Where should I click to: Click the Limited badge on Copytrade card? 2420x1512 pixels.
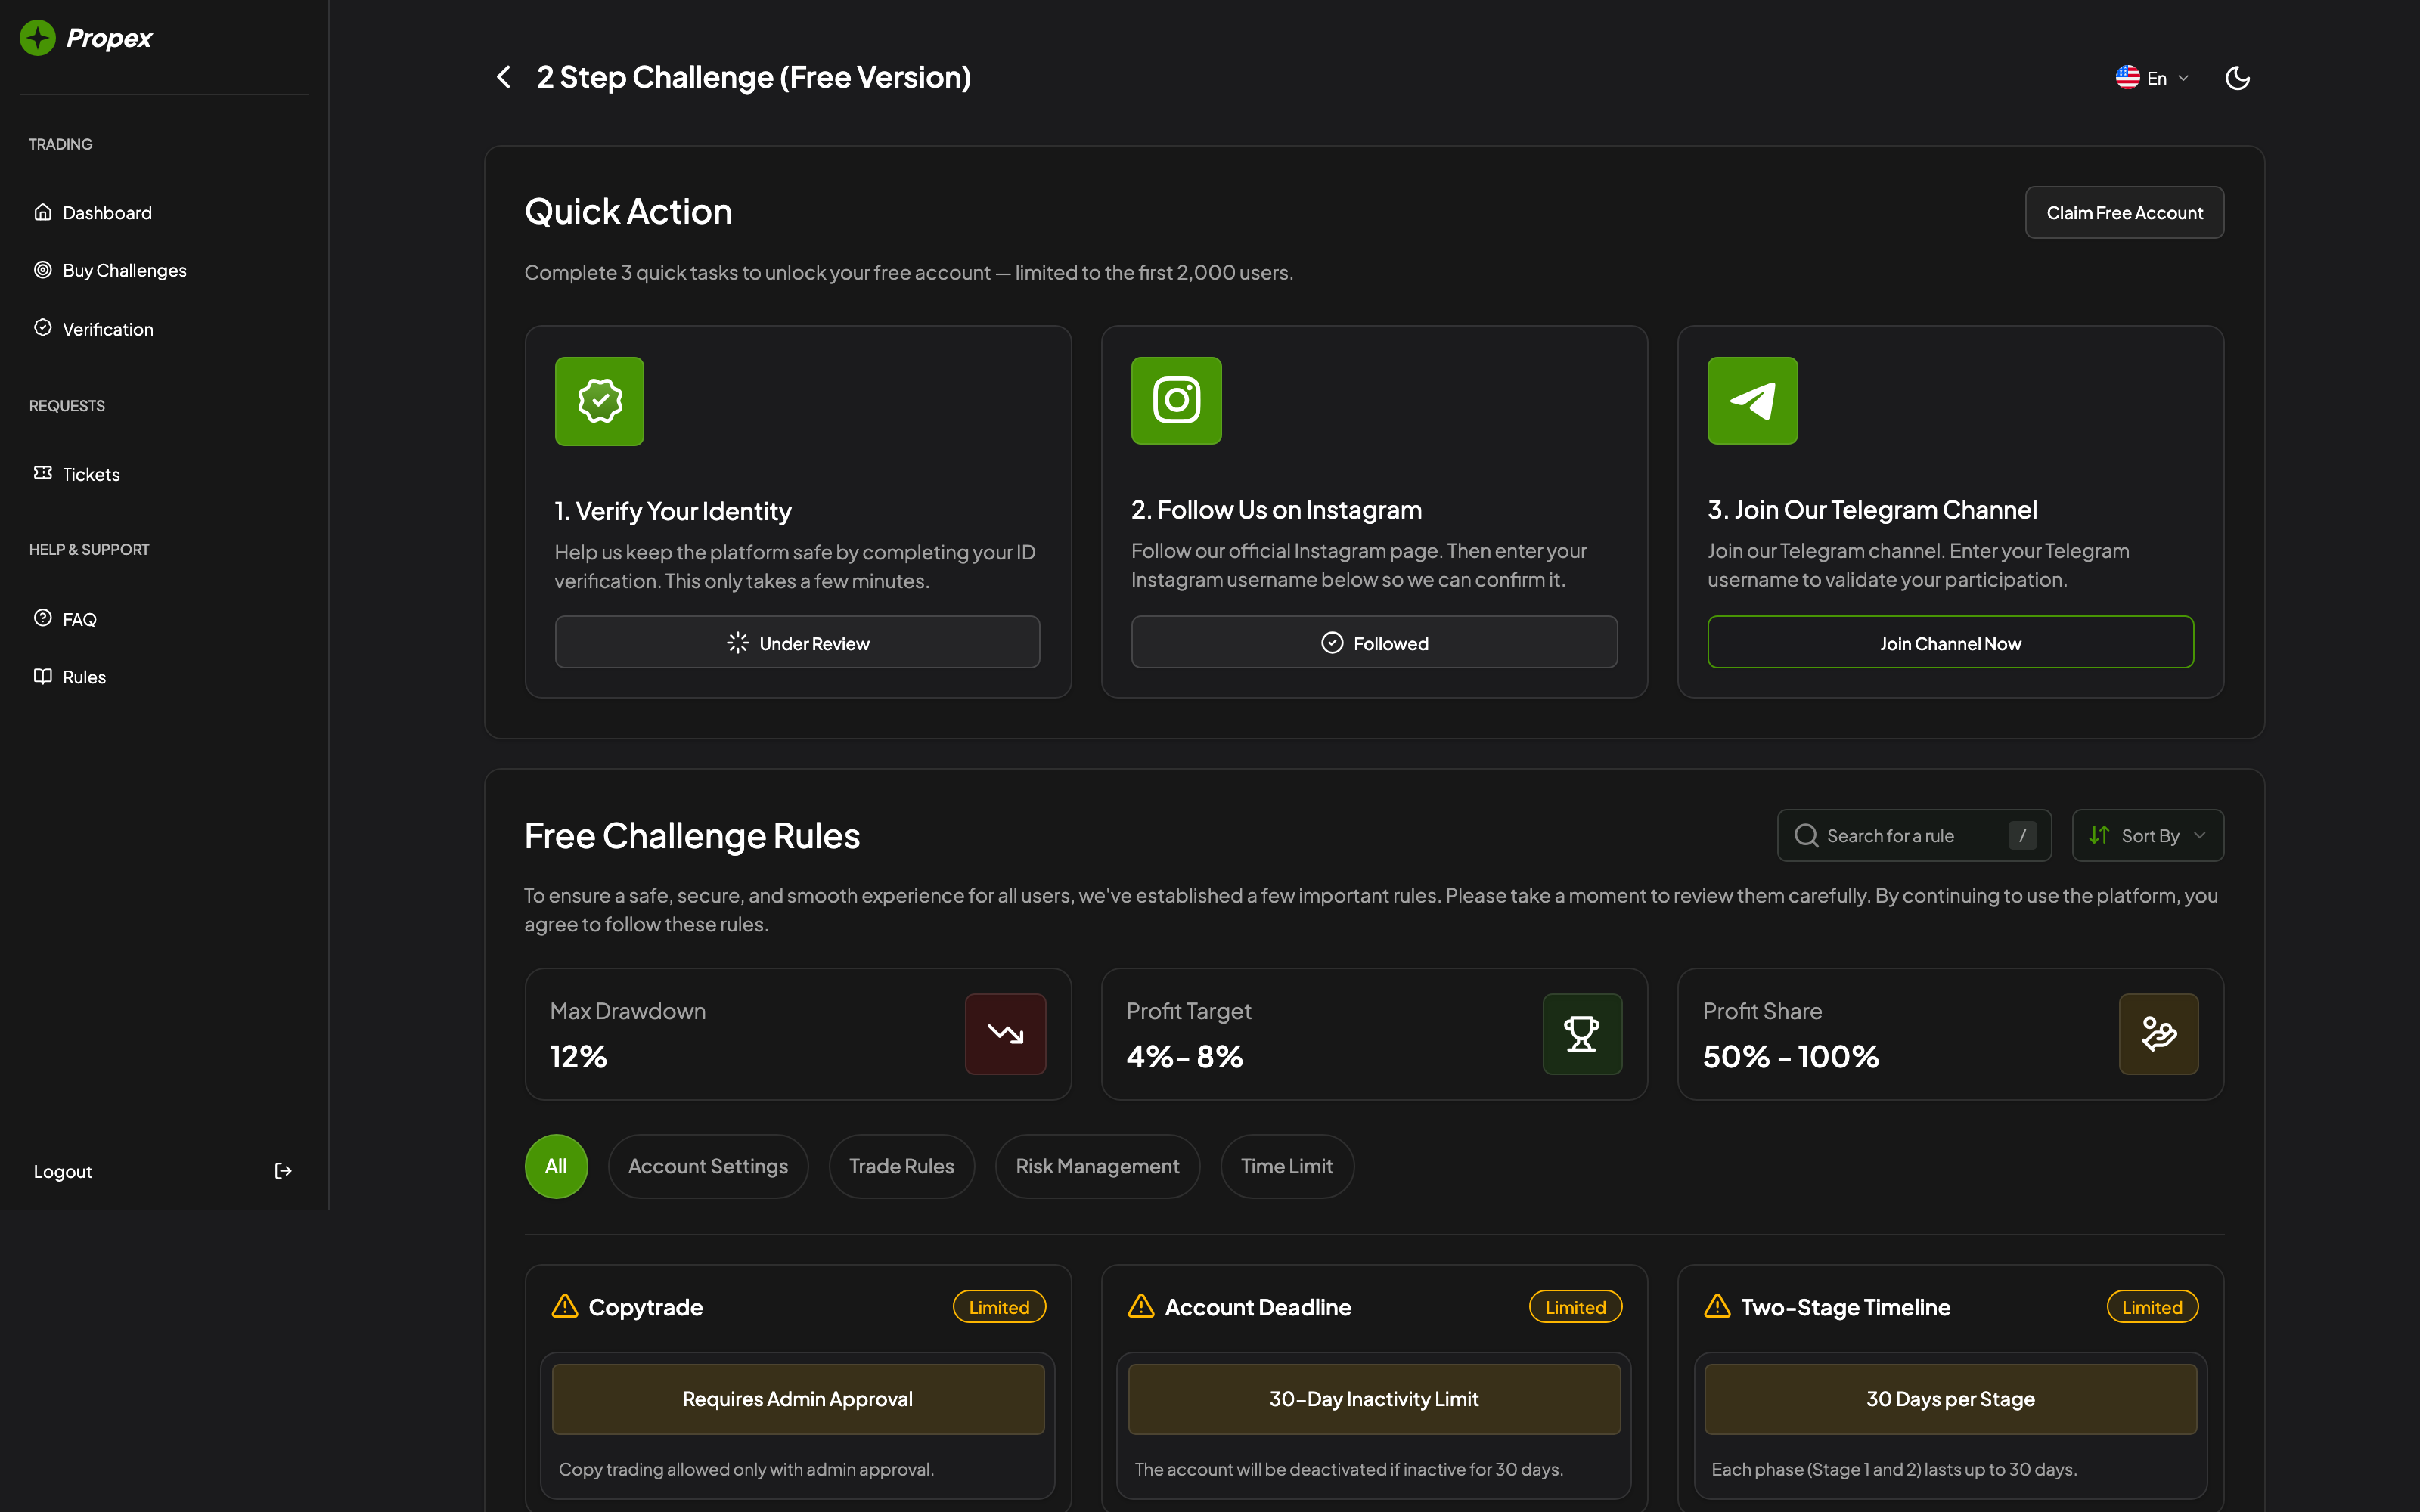point(999,1307)
